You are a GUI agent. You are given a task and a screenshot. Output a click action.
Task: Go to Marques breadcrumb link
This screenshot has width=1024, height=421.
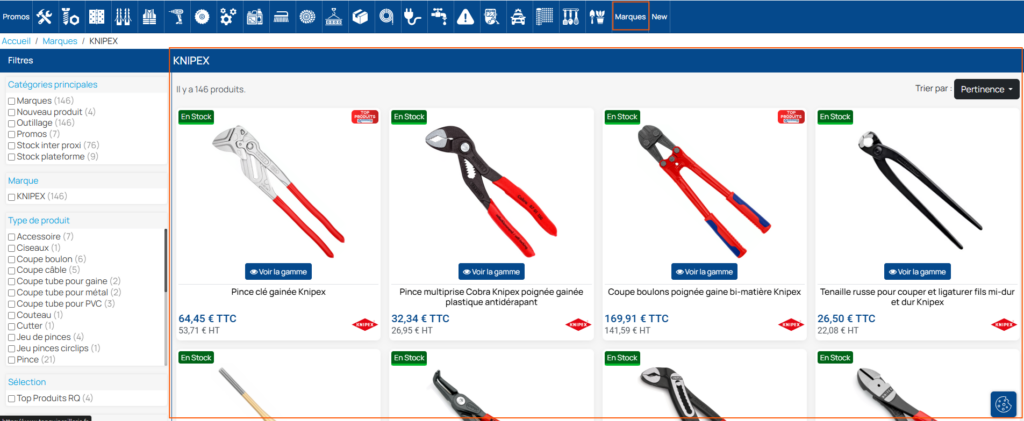point(60,41)
